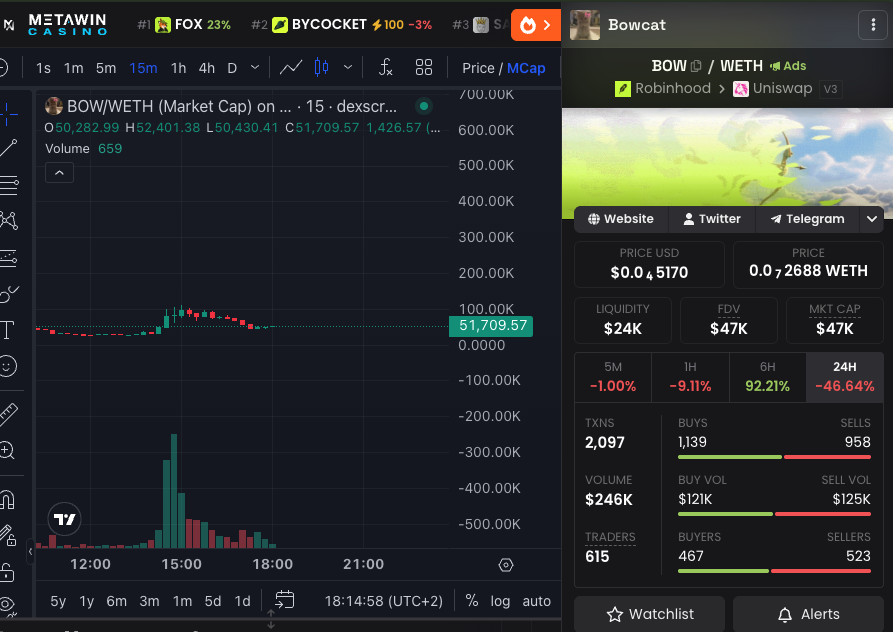Collapse the drawing toolbar side arrow
This screenshot has height=632, width=893.
click(30, 551)
